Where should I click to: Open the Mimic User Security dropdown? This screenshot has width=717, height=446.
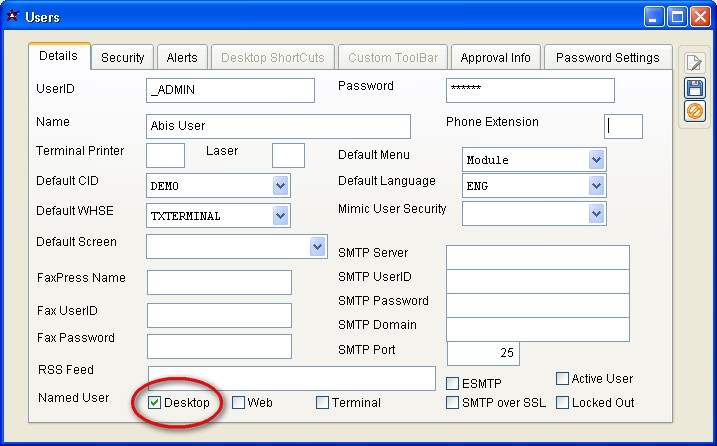tap(597, 213)
